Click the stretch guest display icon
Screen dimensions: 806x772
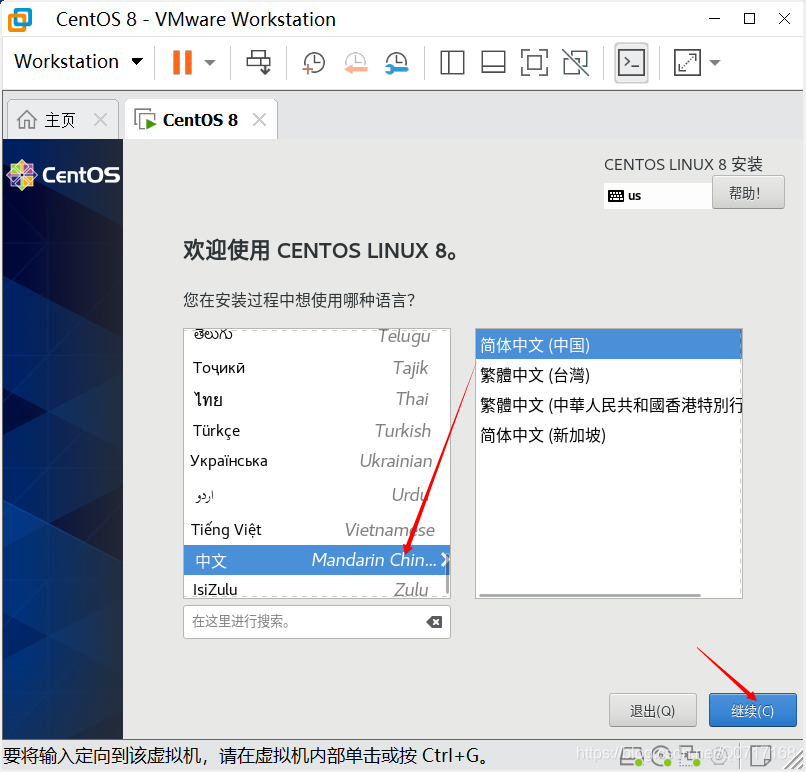point(687,63)
